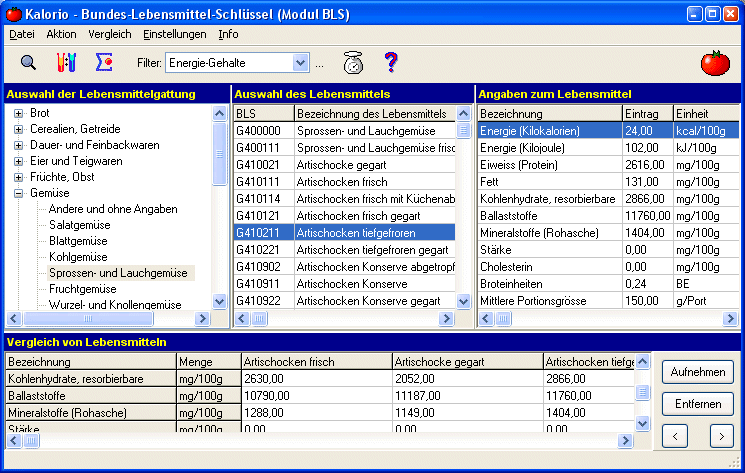
Task: Expand the Eier und Teigwaren node
Action: pyautogui.click(x=19, y=161)
